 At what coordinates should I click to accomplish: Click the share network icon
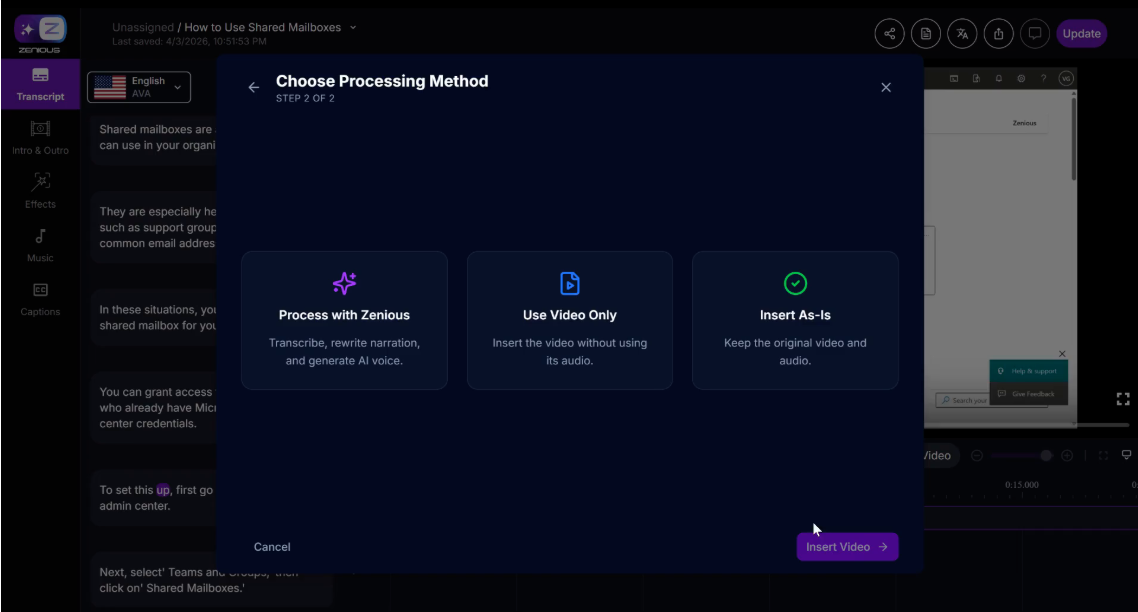[x=889, y=33]
